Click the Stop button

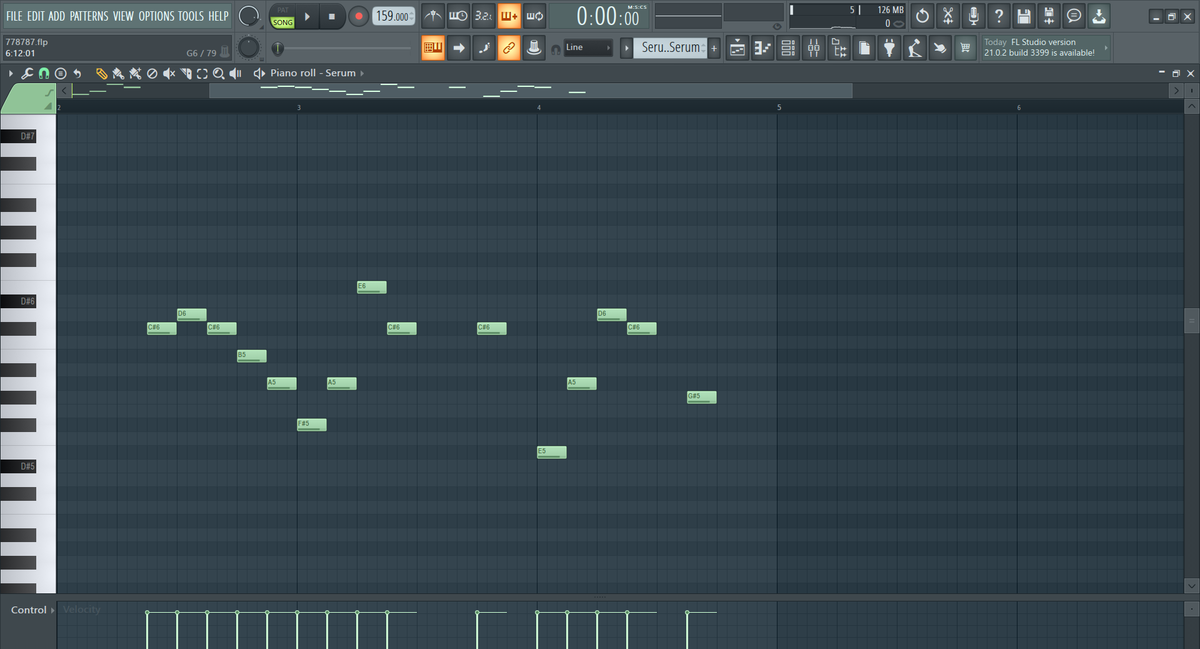coord(332,16)
